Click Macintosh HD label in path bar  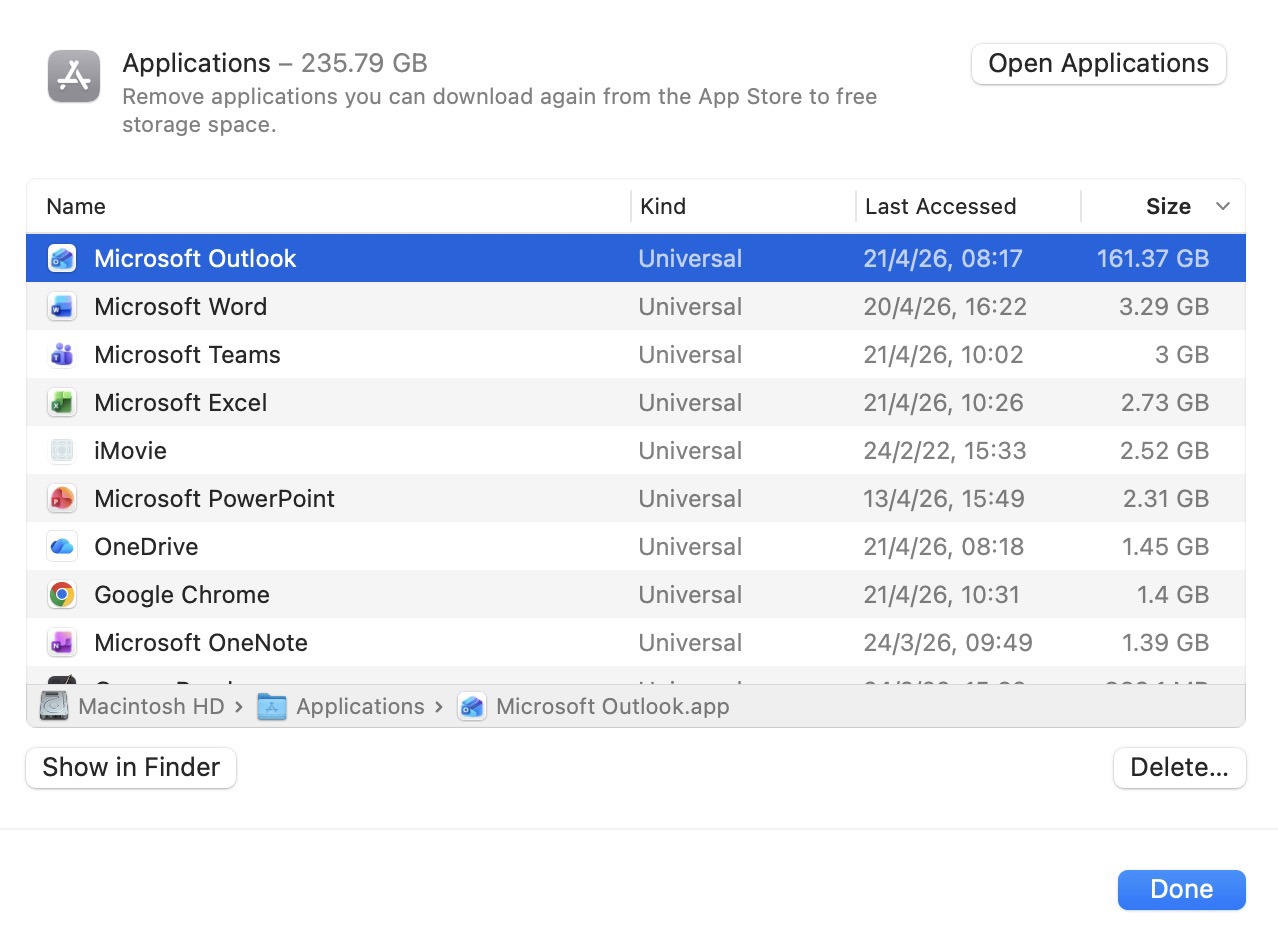coord(151,706)
